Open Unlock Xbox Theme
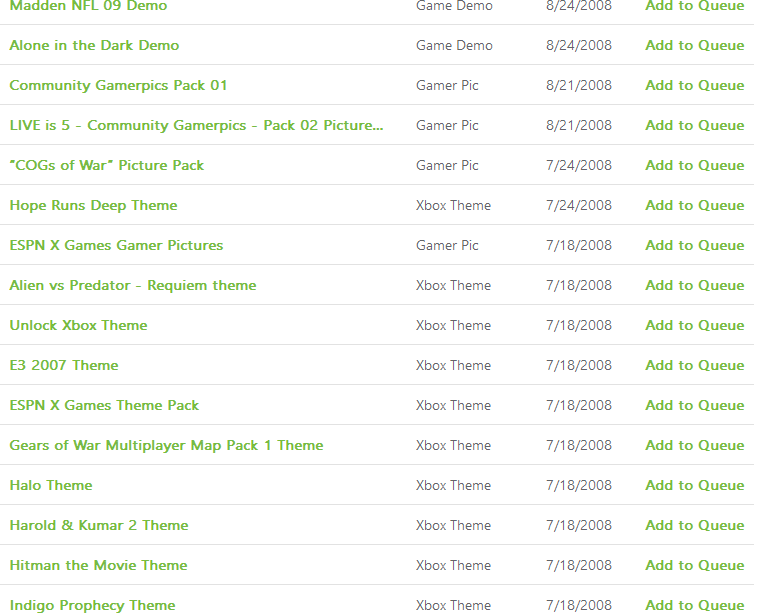The width and height of the screenshot is (766, 615). click(78, 326)
